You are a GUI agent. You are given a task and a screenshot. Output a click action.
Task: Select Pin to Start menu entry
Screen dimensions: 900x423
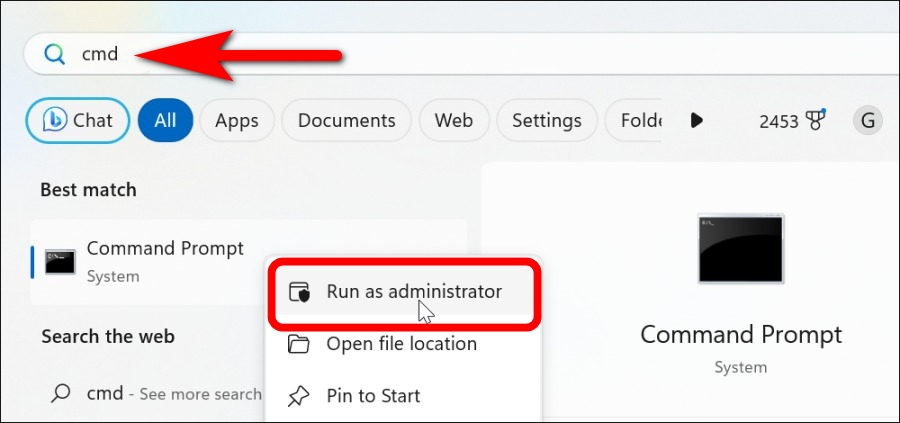pyautogui.click(x=402, y=395)
